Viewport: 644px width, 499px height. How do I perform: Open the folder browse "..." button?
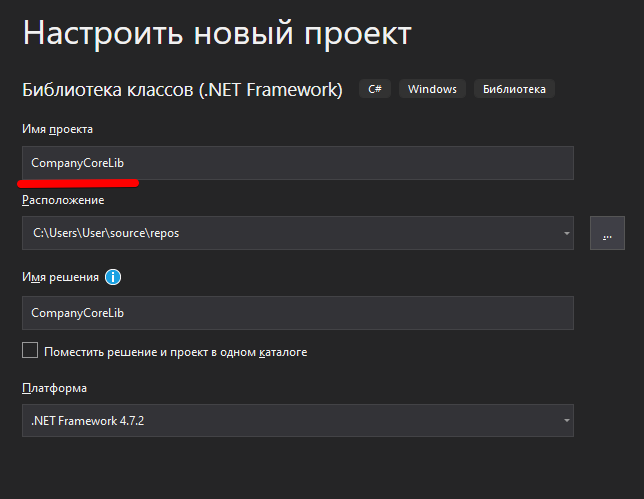point(607,234)
